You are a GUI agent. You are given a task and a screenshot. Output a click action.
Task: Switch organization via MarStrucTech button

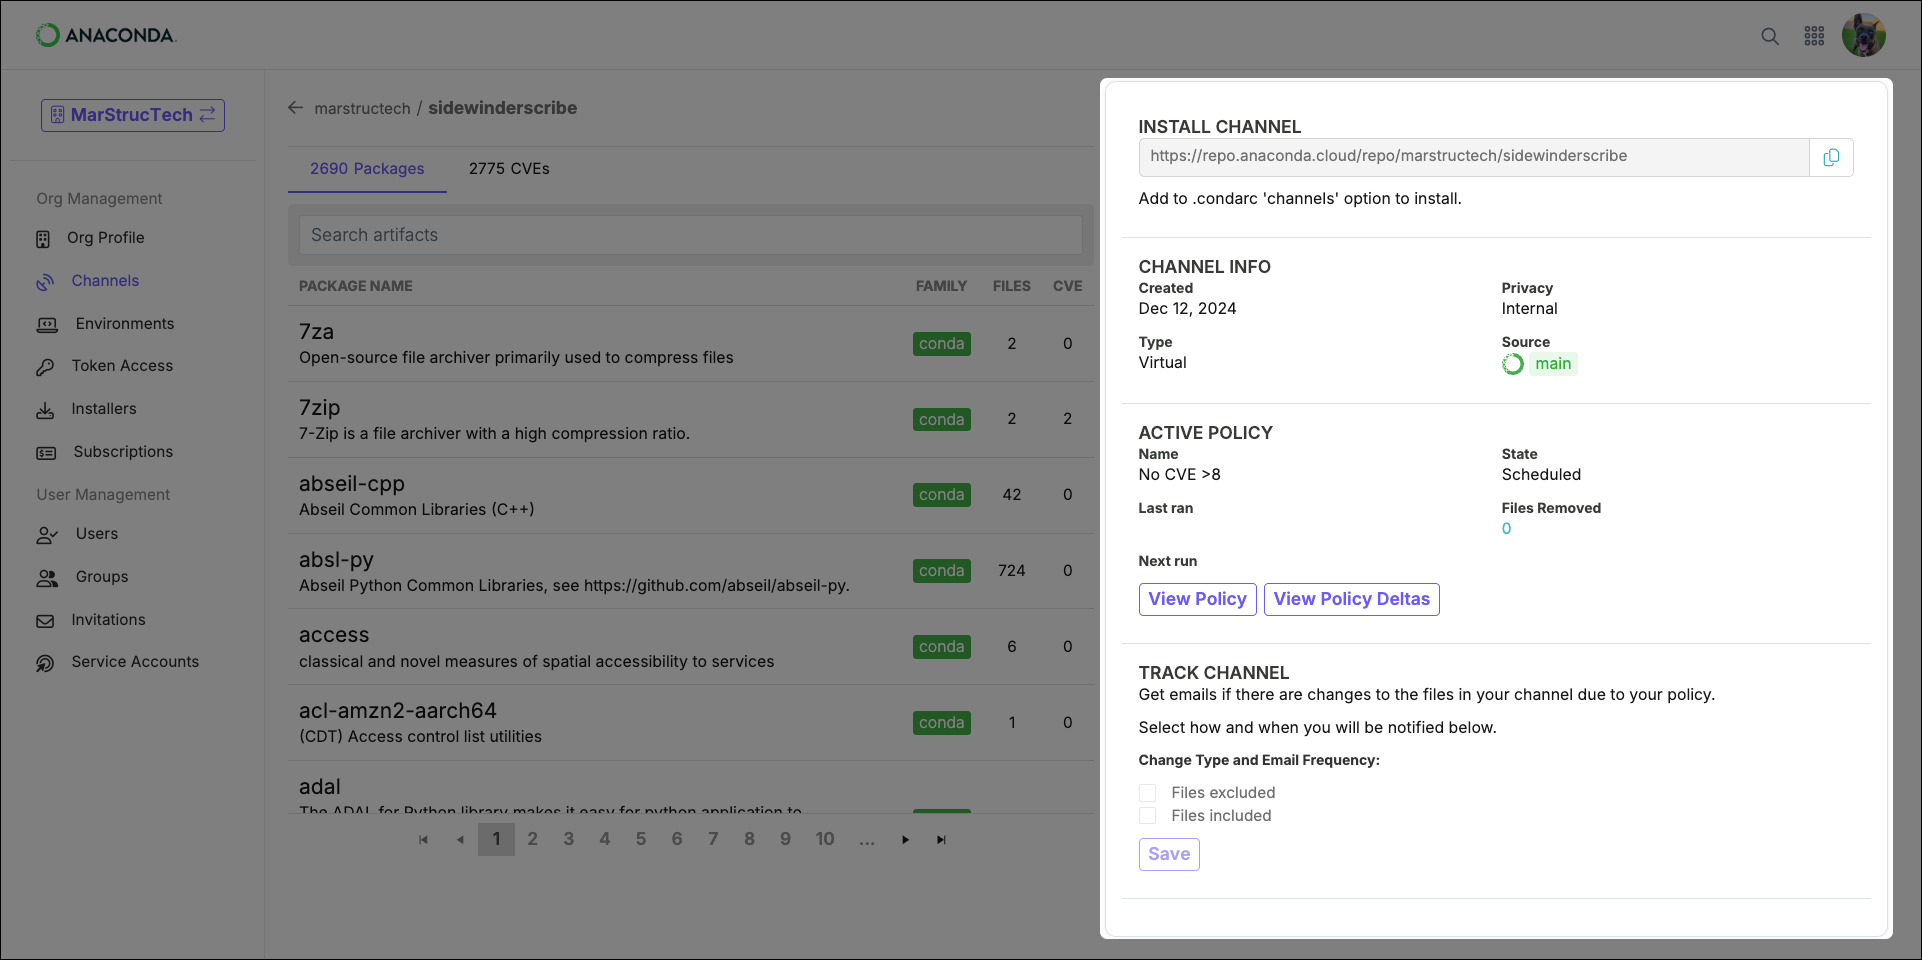coord(133,115)
